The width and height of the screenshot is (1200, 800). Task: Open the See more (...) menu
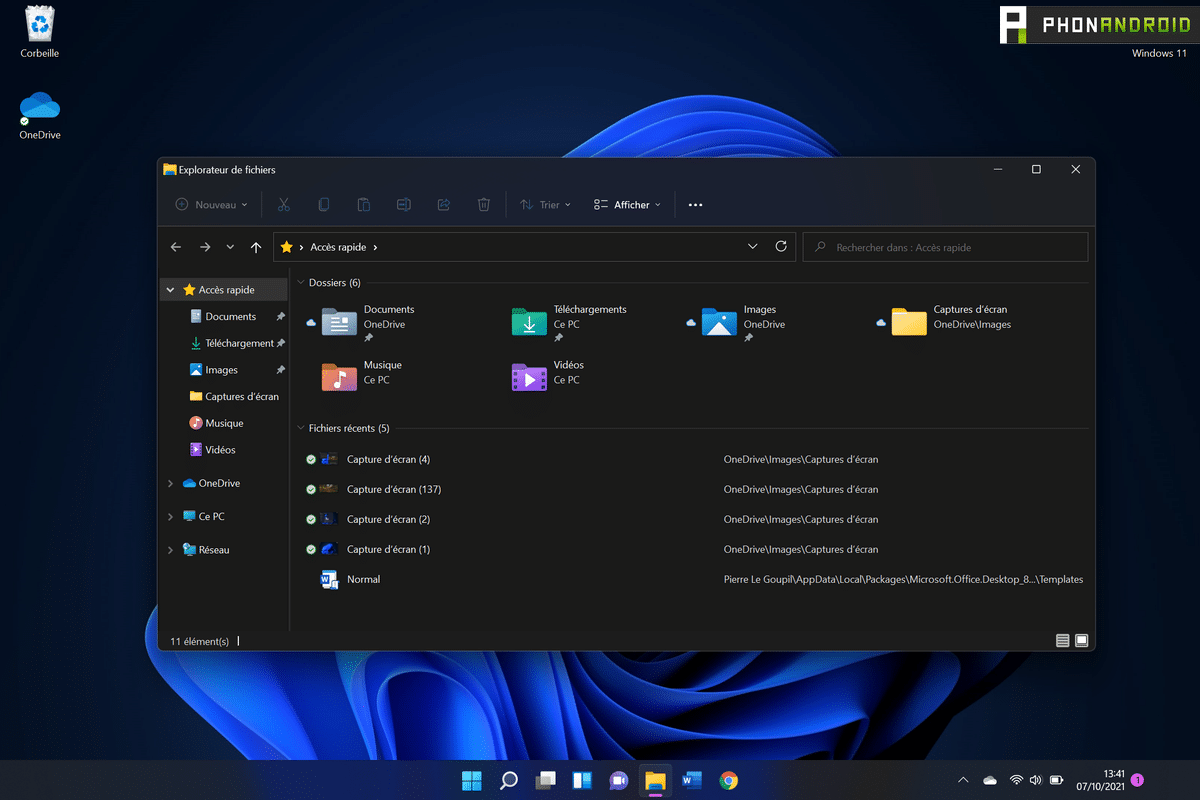[695, 204]
